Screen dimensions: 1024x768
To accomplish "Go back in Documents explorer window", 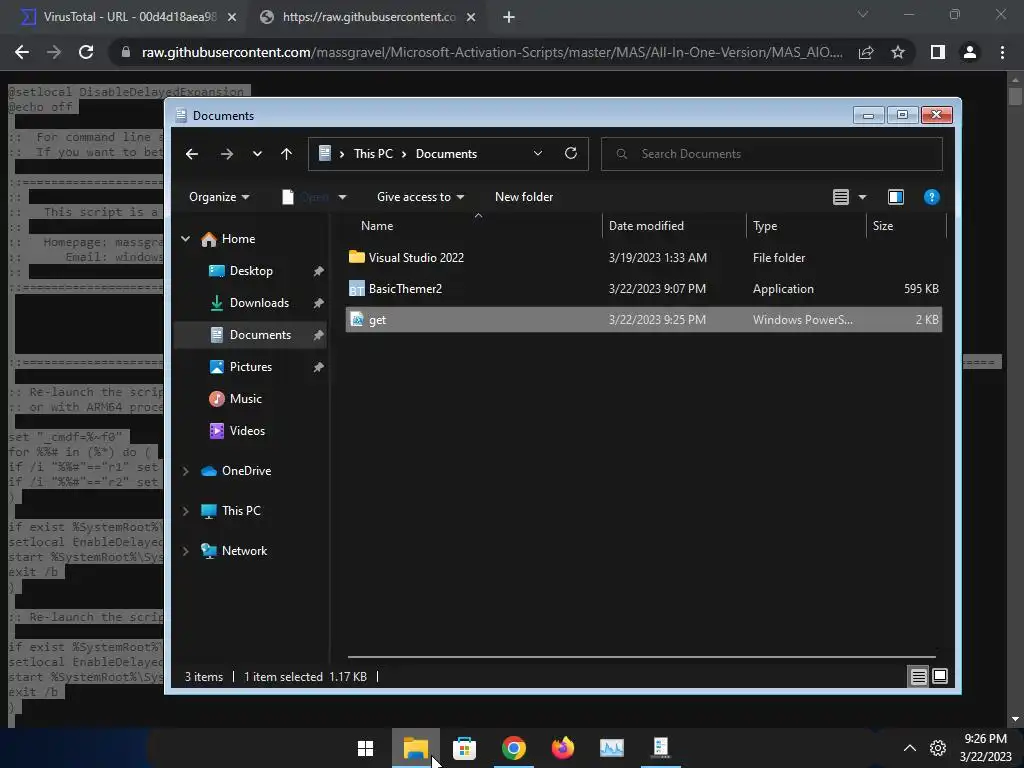I will (191, 154).
